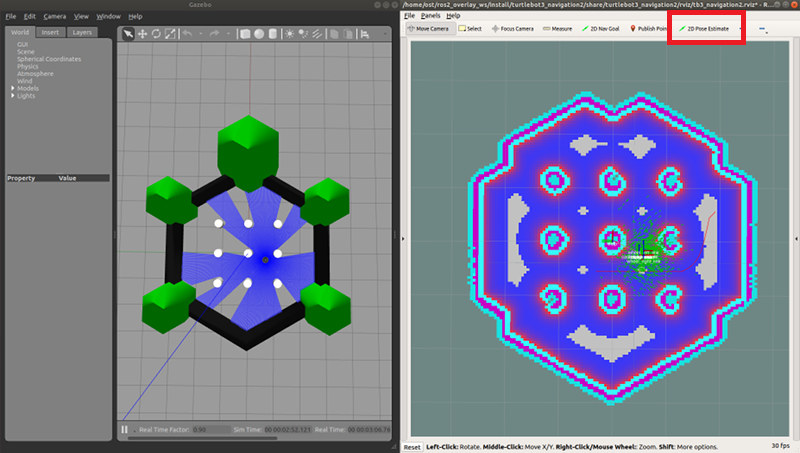
Task: Open Gazebo Camera menu
Action: [55, 16]
